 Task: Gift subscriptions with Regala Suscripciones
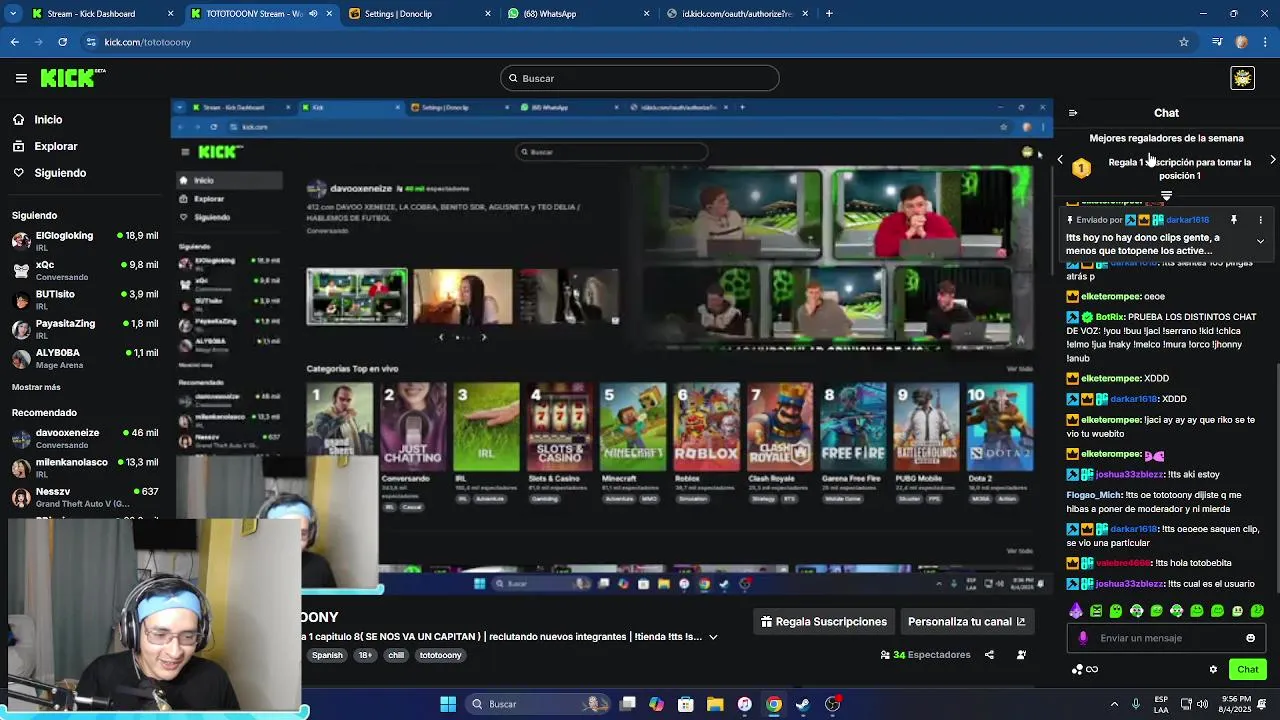click(x=823, y=622)
